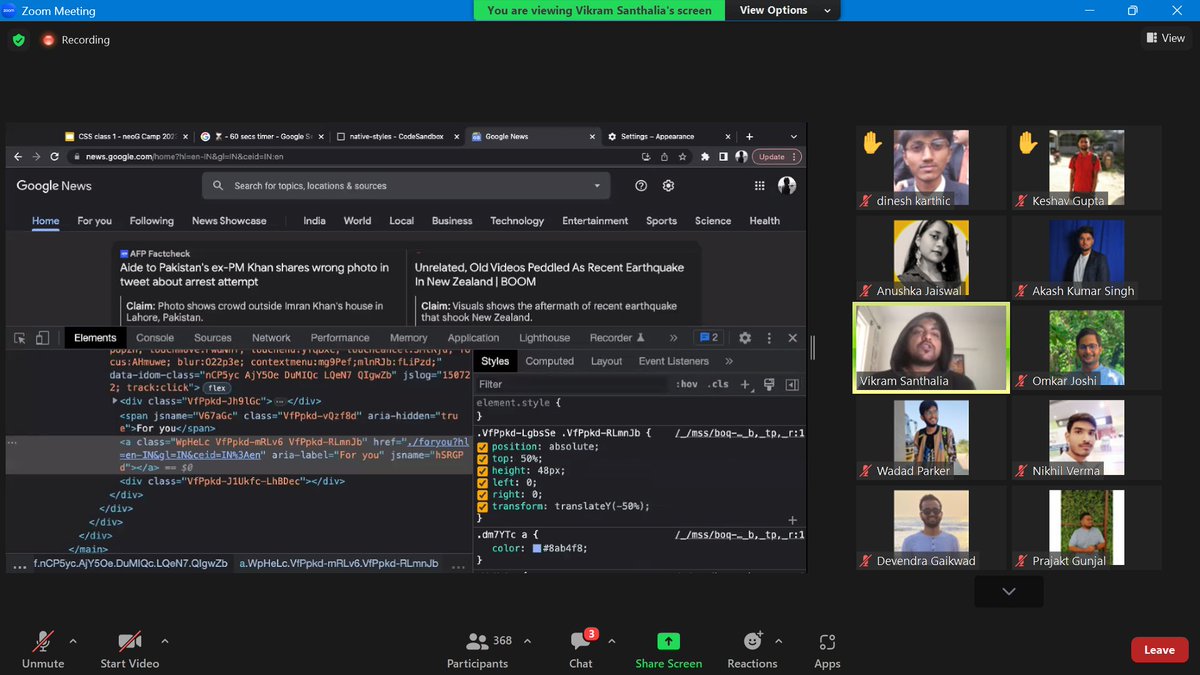Open the Pakistan ex-PM Khan factcheck headline
1200x675 pixels.
point(255,275)
